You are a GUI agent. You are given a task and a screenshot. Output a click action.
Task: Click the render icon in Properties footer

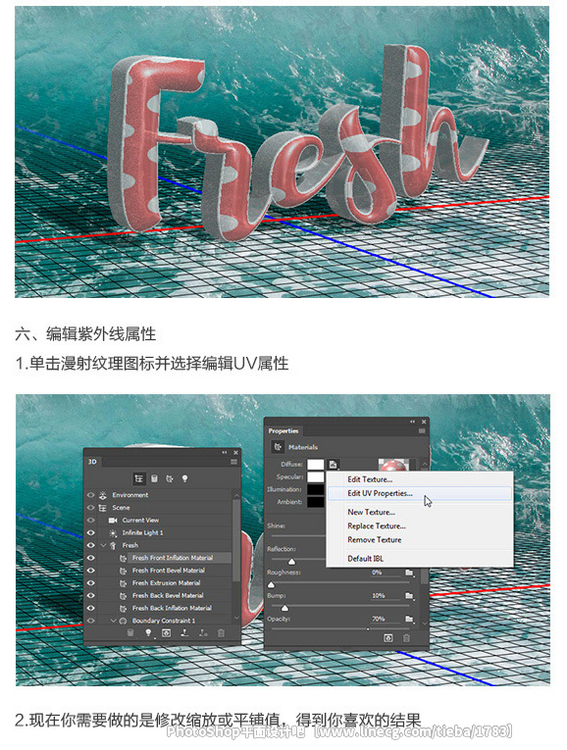point(388,638)
